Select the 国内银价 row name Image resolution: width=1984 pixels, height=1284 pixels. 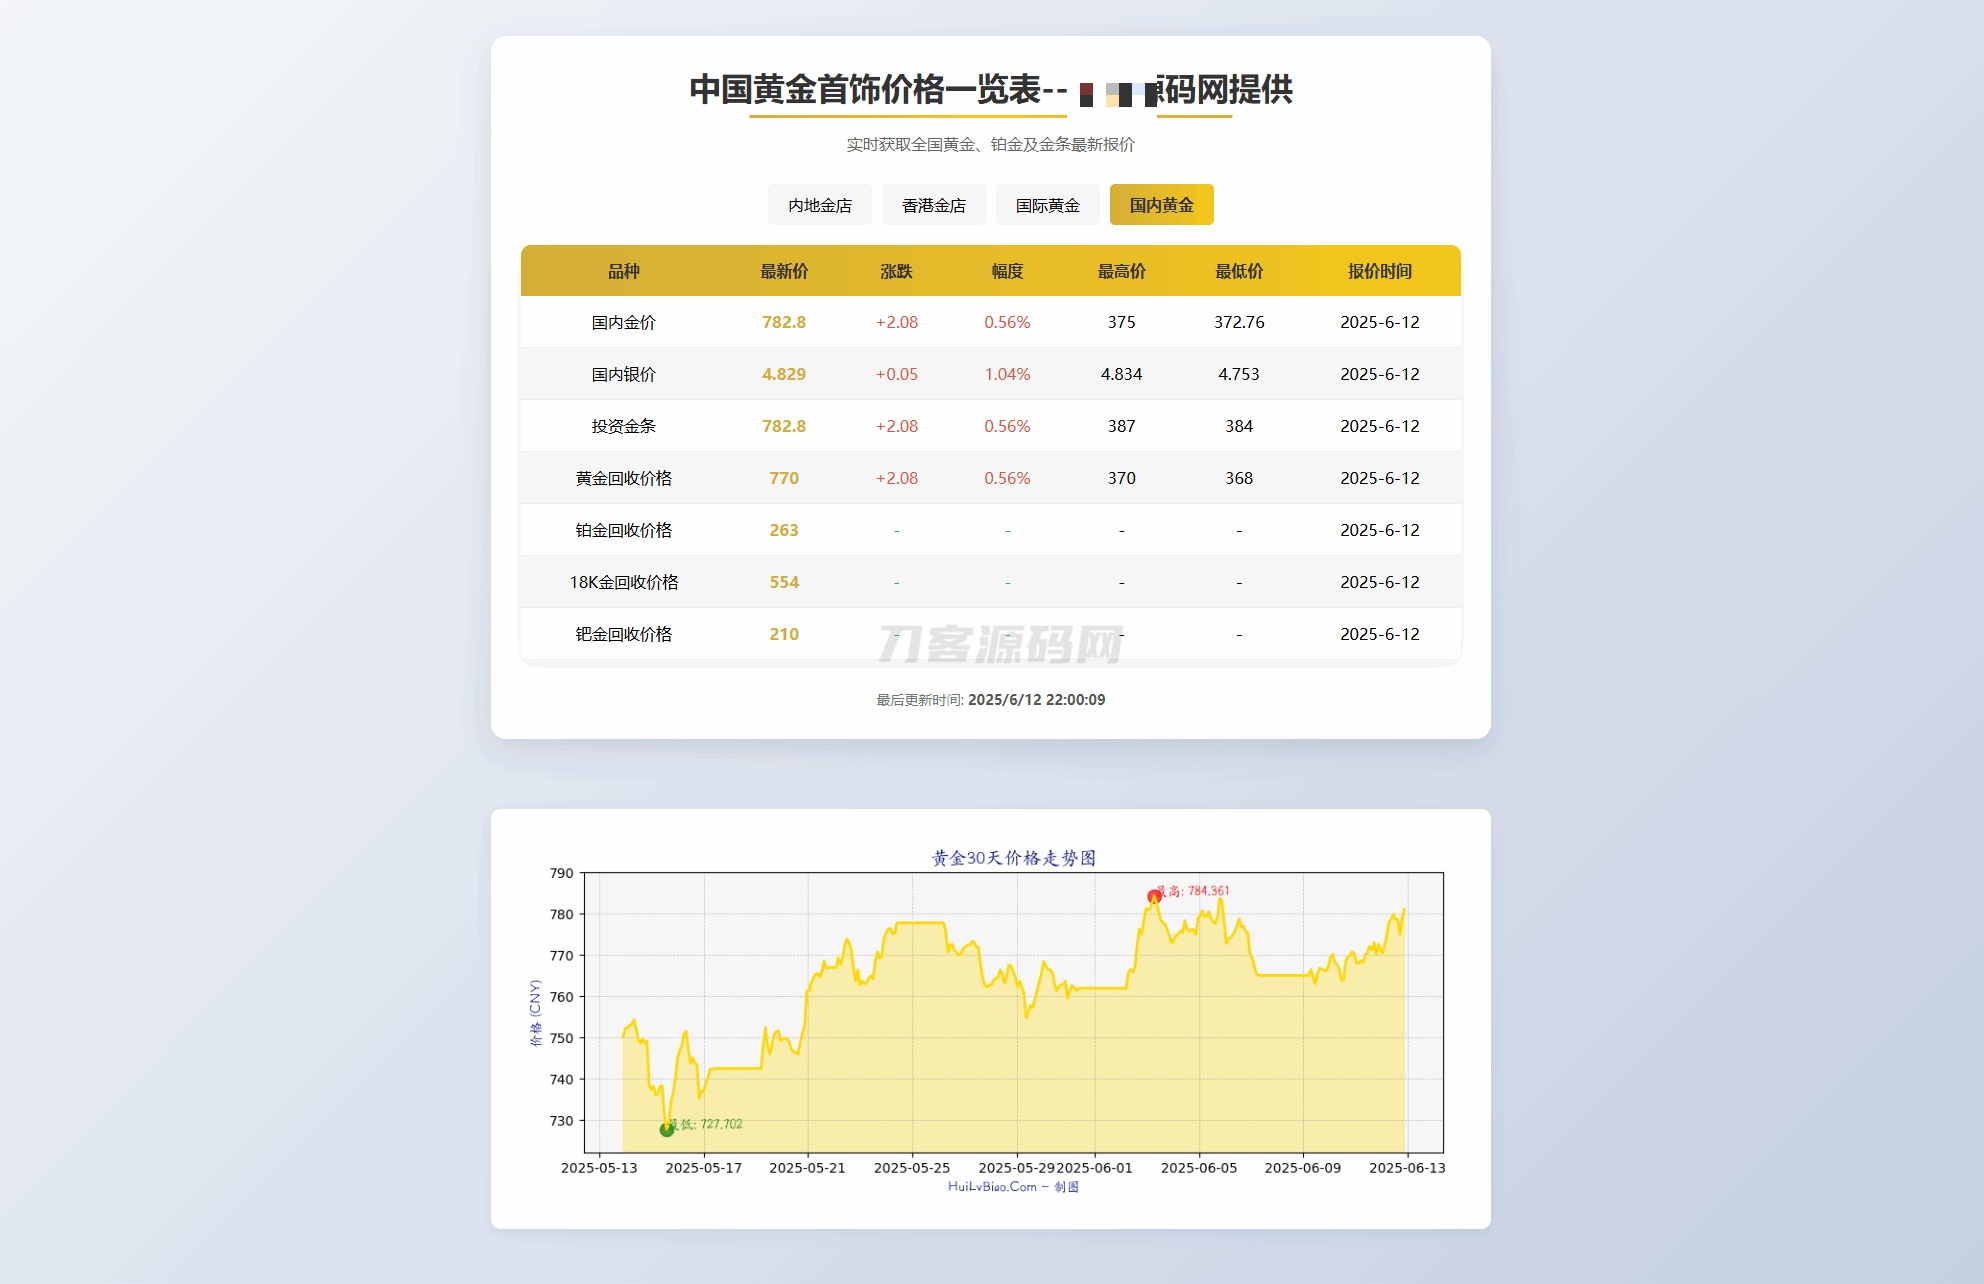(x=624, y=374)
